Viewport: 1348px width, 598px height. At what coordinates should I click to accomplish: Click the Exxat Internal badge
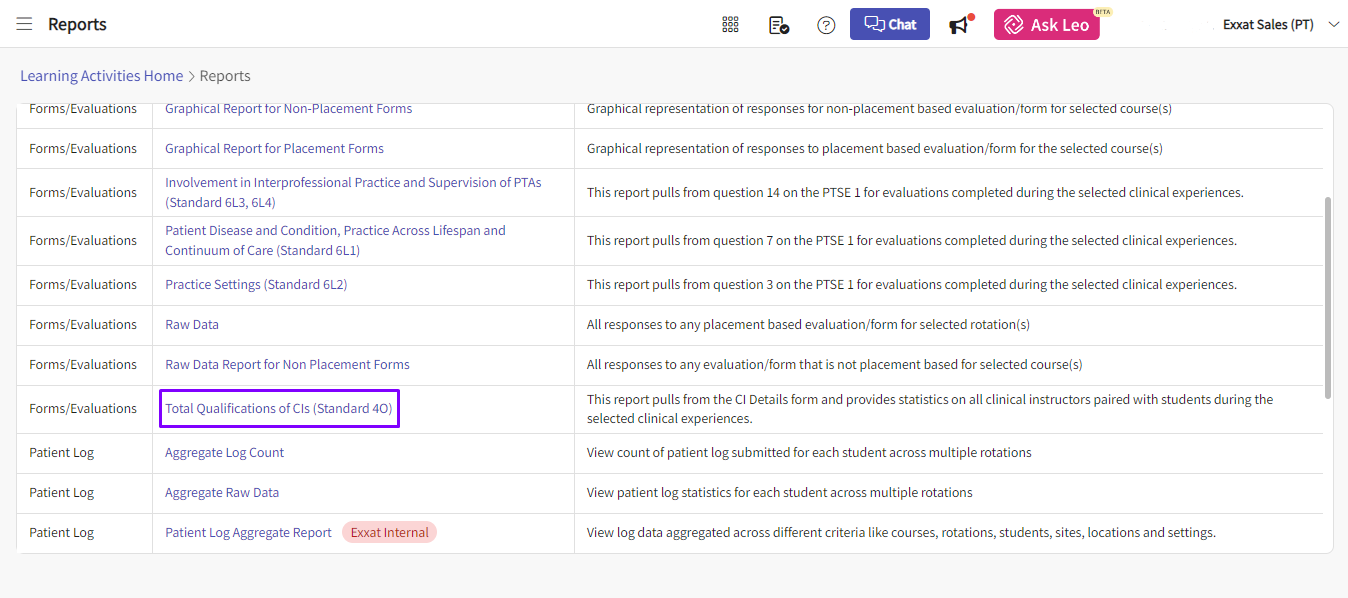(390, 532)
